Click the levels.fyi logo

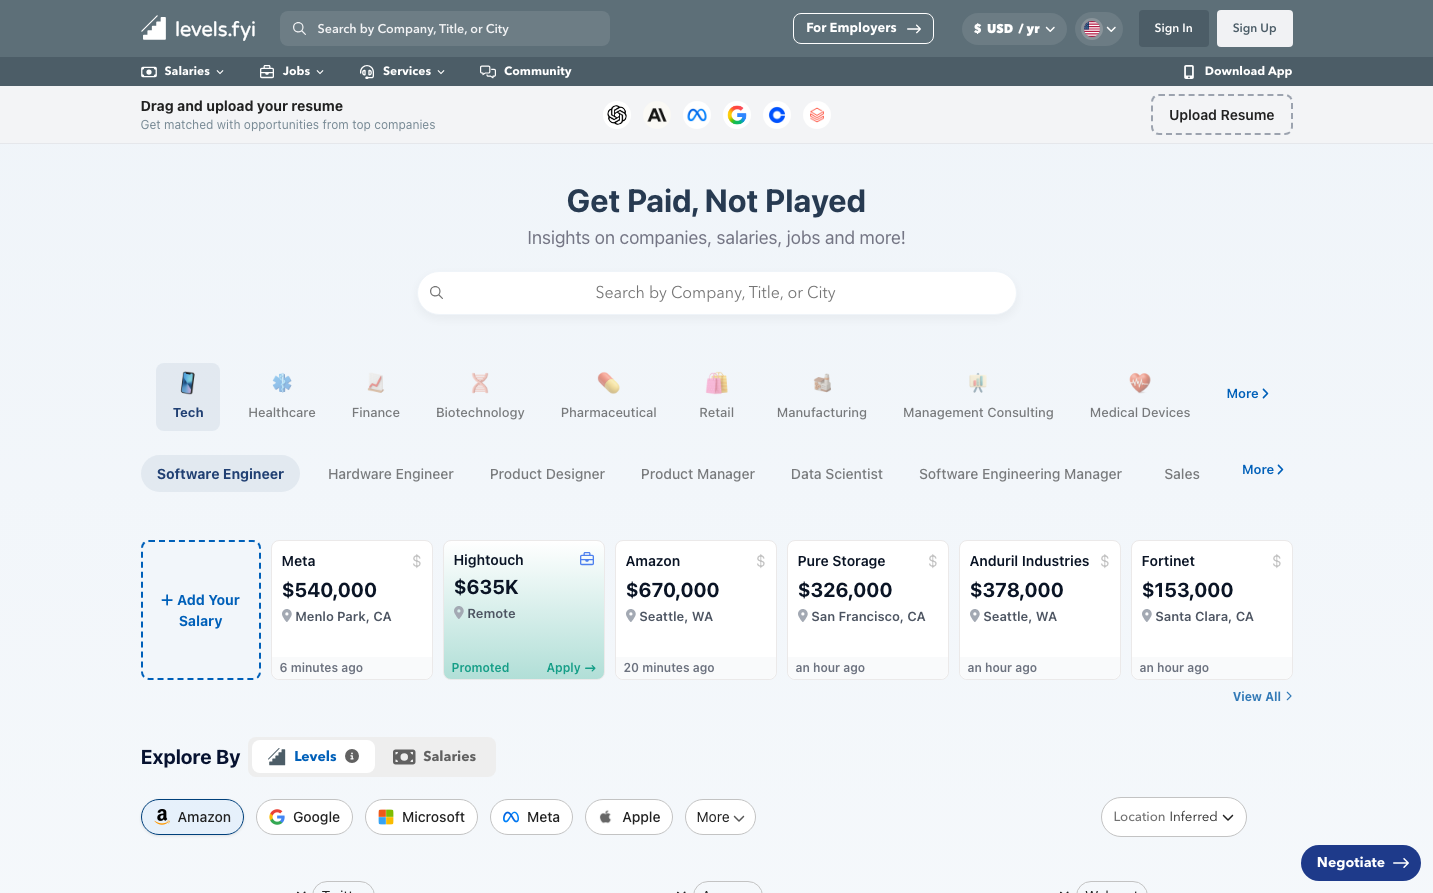click(198, 28)
